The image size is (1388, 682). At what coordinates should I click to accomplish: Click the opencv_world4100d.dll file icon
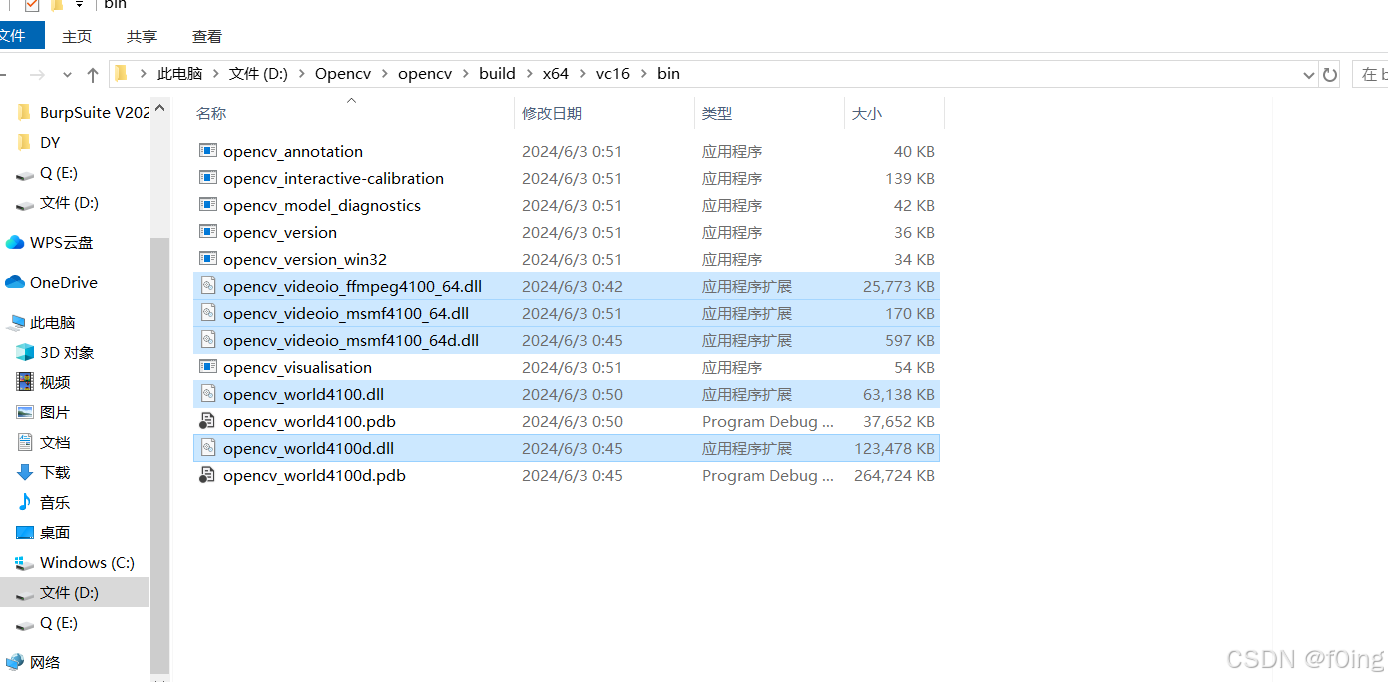[208, 448]
